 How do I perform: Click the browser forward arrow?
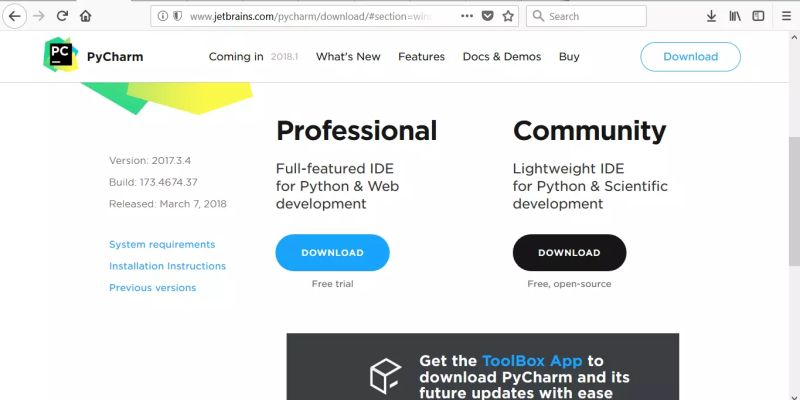tap(39, 16)
